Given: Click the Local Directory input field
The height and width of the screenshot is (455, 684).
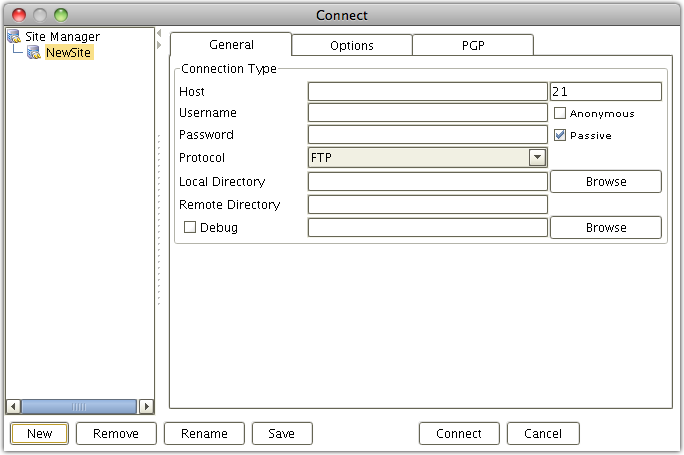Looking at the screenshot, I should (x=428, y=181).
